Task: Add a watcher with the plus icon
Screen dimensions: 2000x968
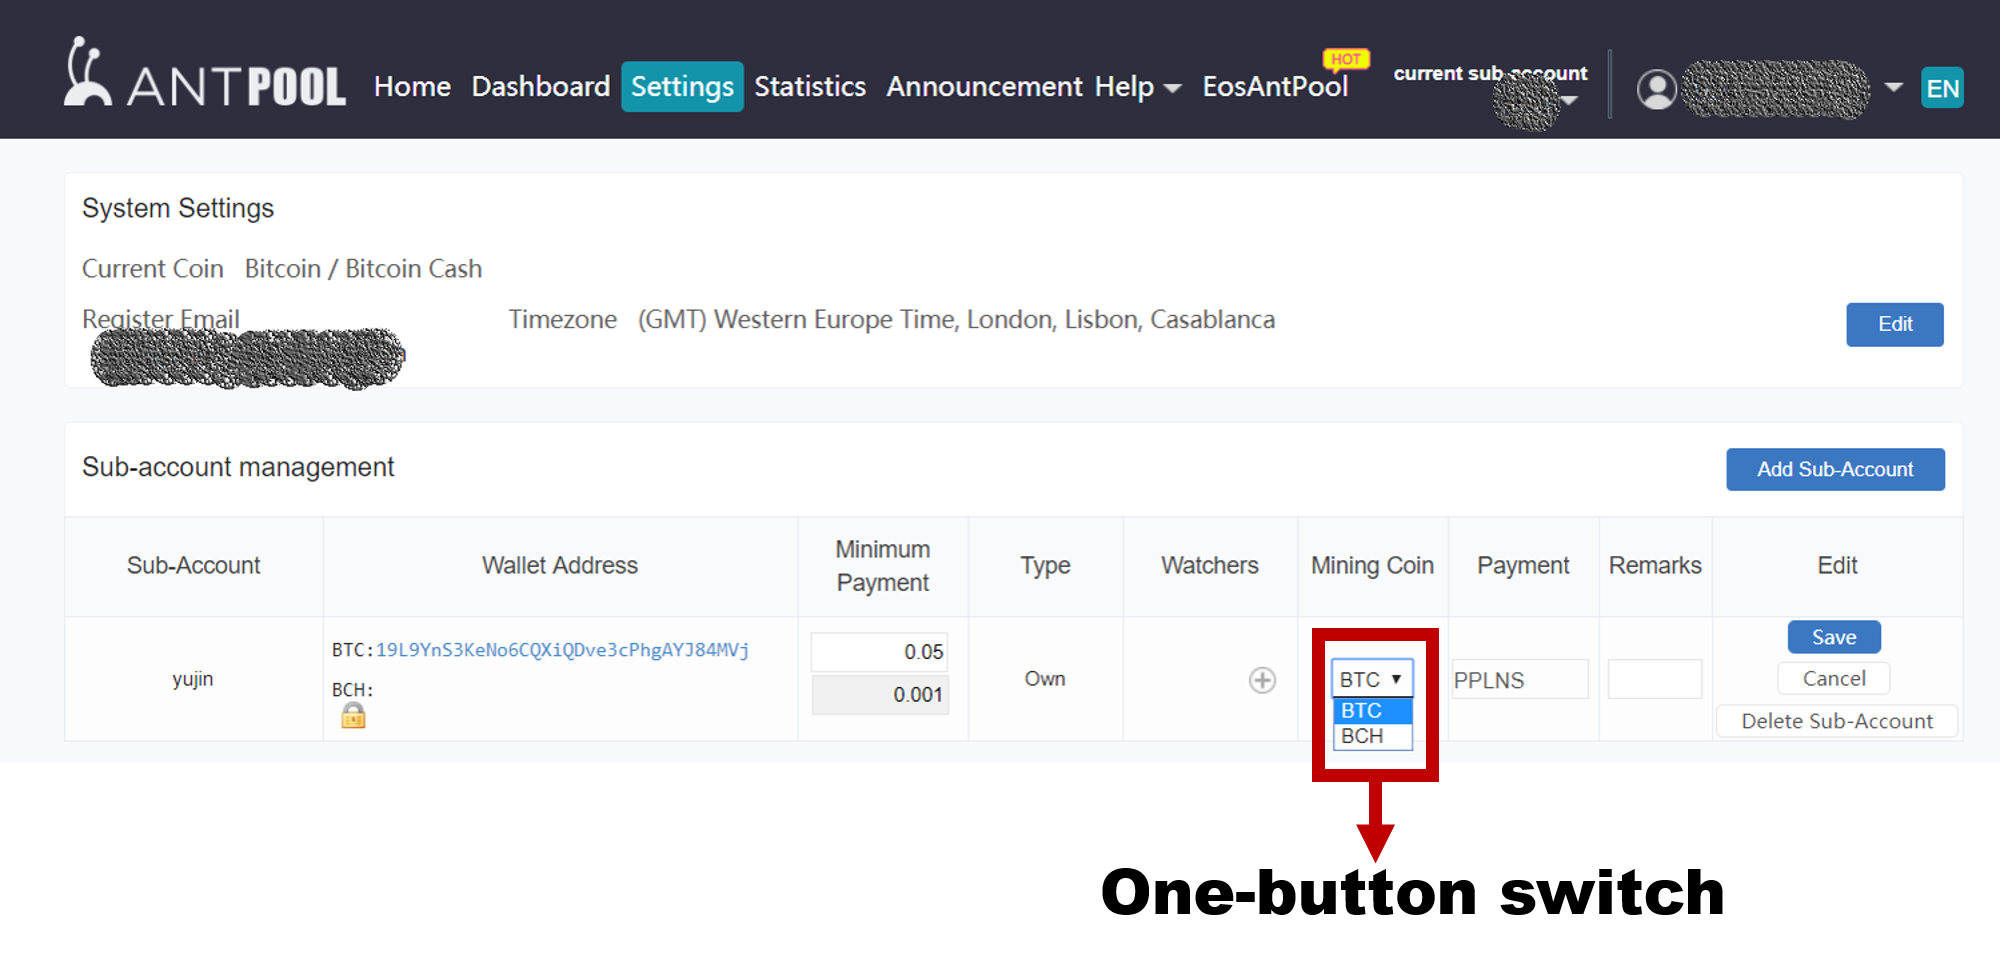Action: (x=1262, y=680)
